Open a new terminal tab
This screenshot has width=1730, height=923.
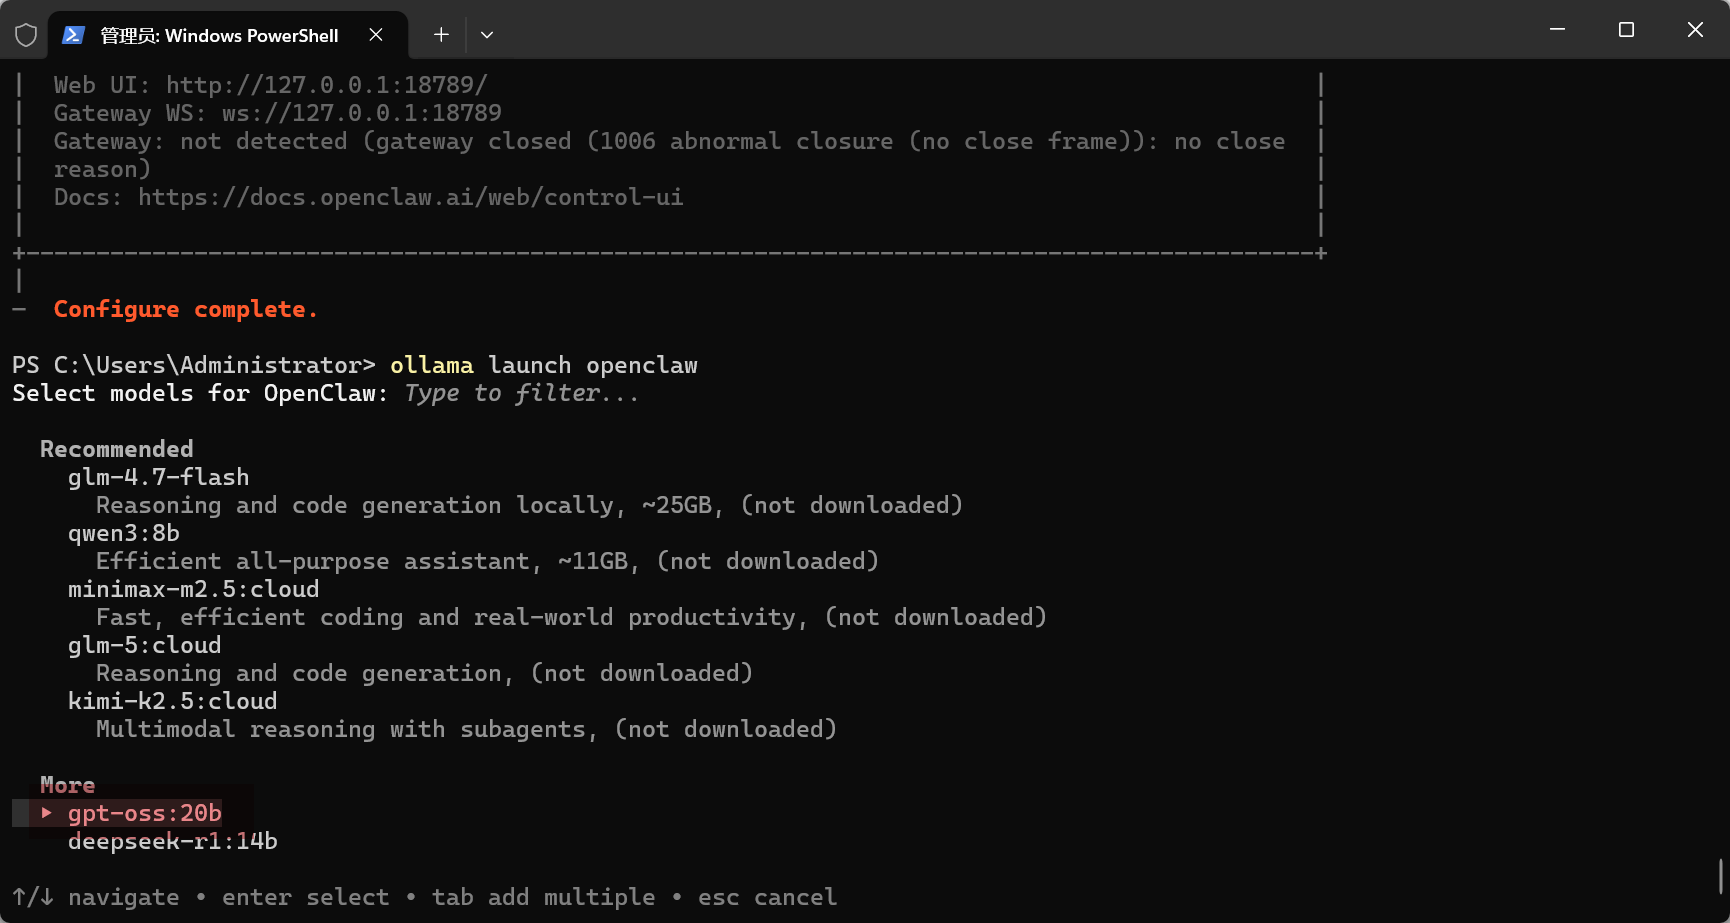441,35
